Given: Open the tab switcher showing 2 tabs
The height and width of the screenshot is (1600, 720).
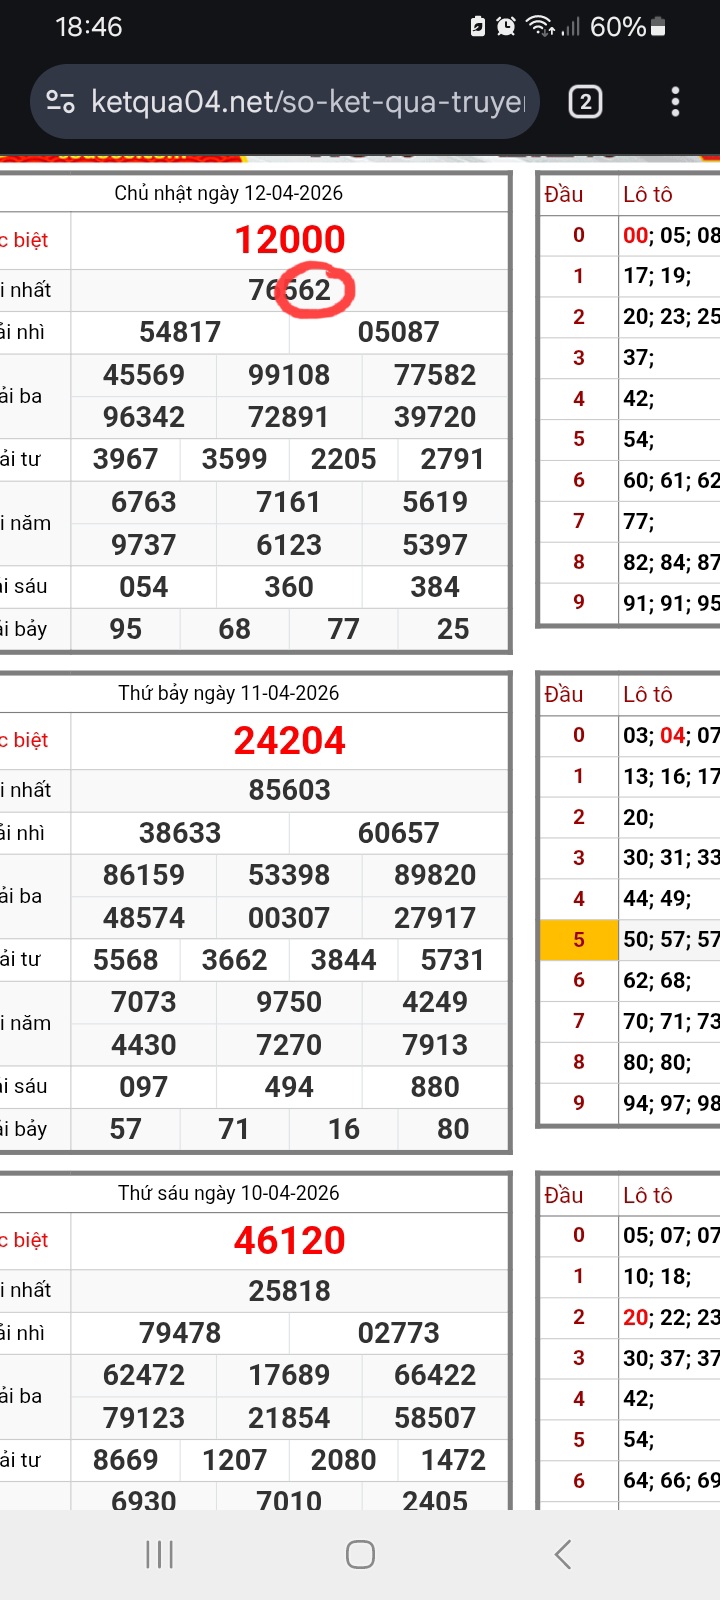Looking at the screenshot, I should 585,102.
